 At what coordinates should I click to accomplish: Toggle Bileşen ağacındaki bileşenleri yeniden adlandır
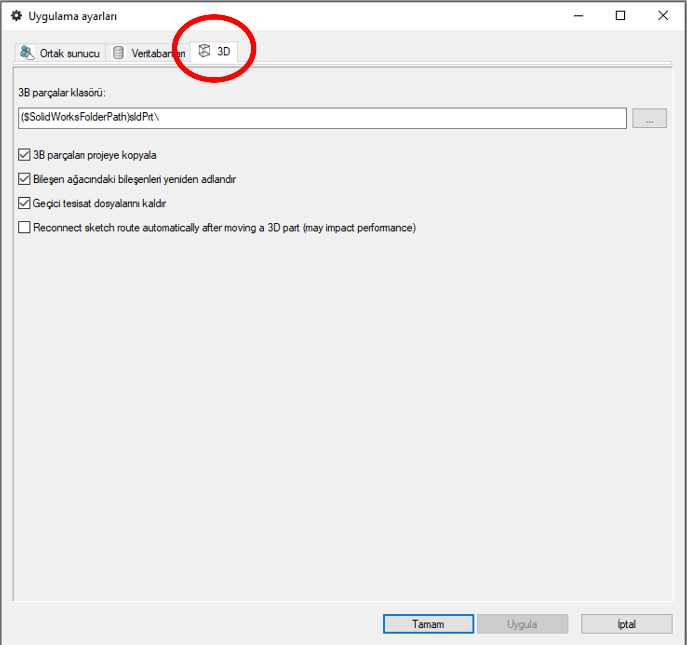[x=24, y=179]
